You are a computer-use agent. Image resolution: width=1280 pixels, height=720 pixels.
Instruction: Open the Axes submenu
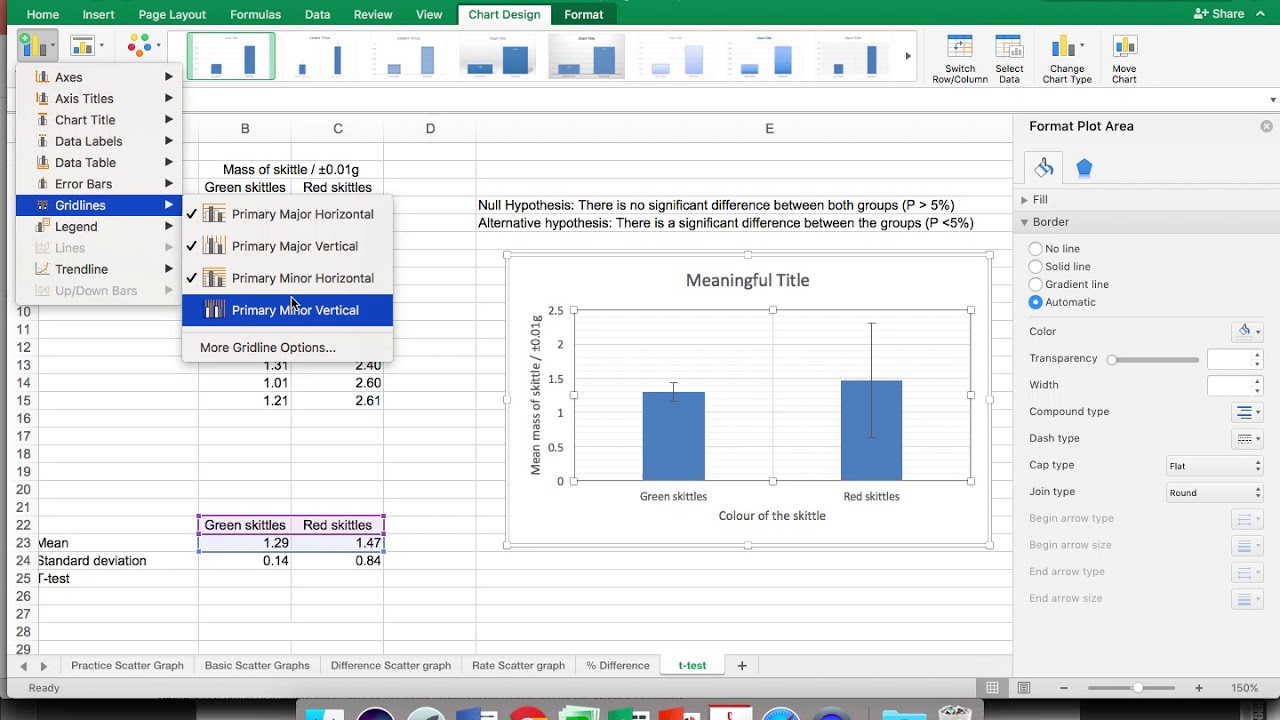pyautogui.click(x=100, y=77)
